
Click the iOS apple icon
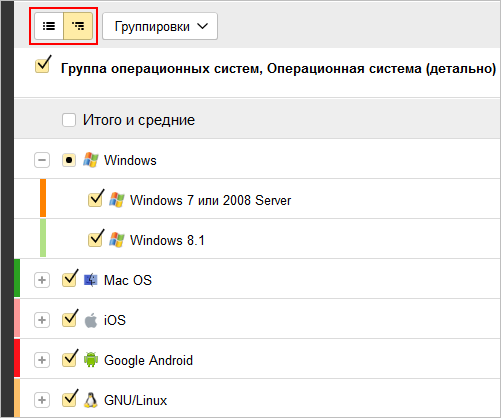click(91, 320)
